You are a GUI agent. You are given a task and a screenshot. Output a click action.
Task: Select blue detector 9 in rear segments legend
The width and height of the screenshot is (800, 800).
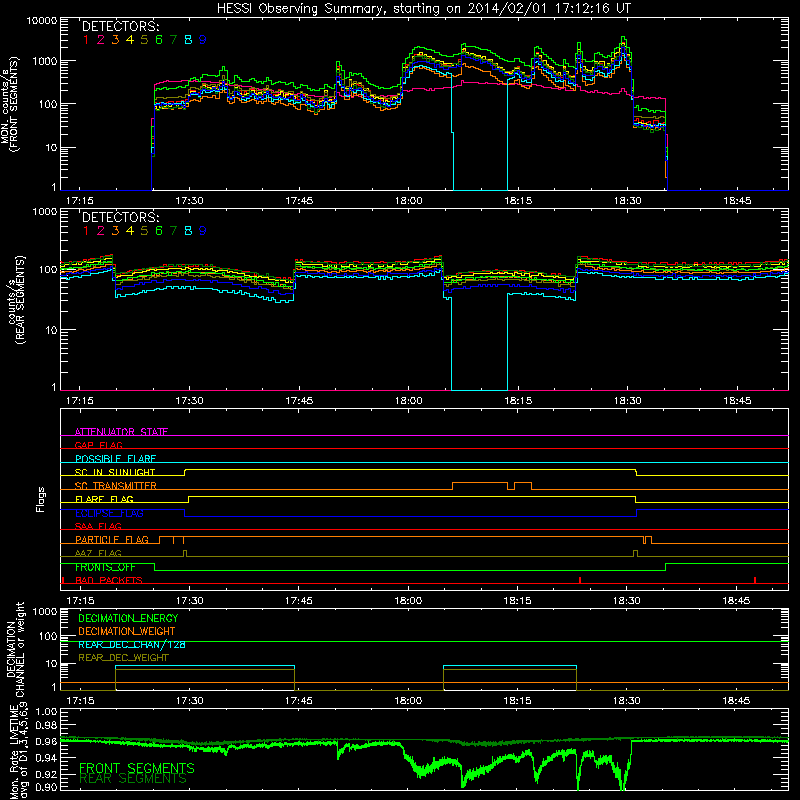coord(203,231)
